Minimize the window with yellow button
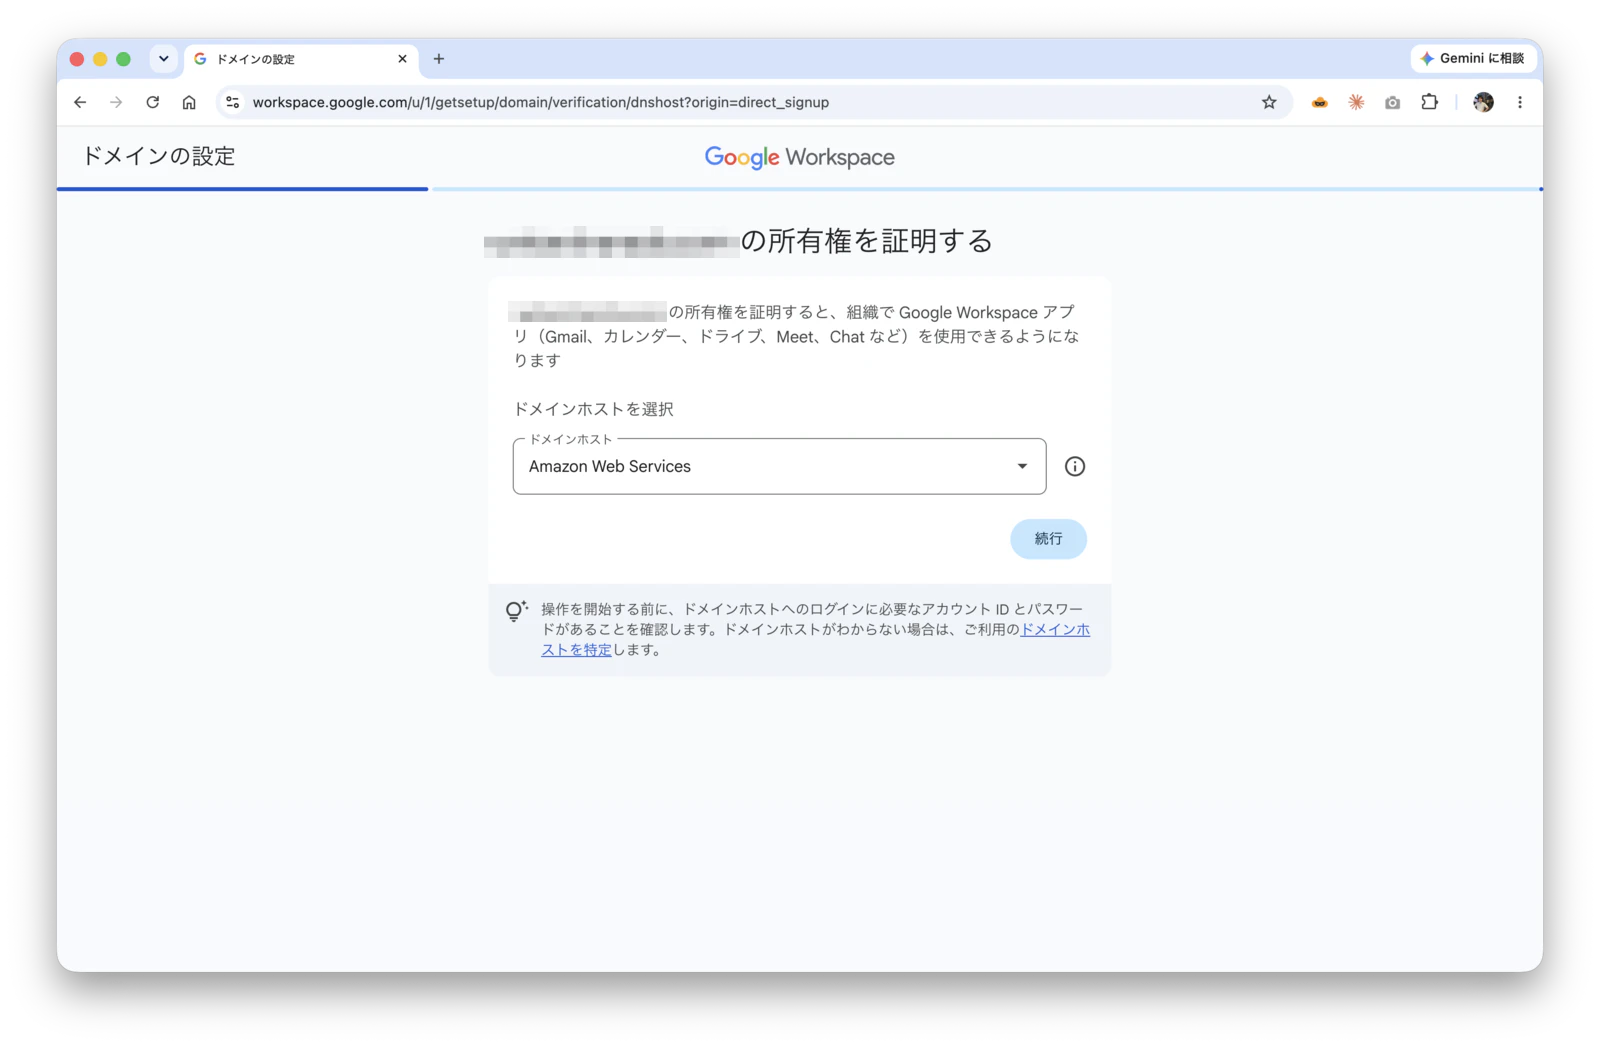The width and height of the screenshot is (1600, 1047). click(100, 59)
